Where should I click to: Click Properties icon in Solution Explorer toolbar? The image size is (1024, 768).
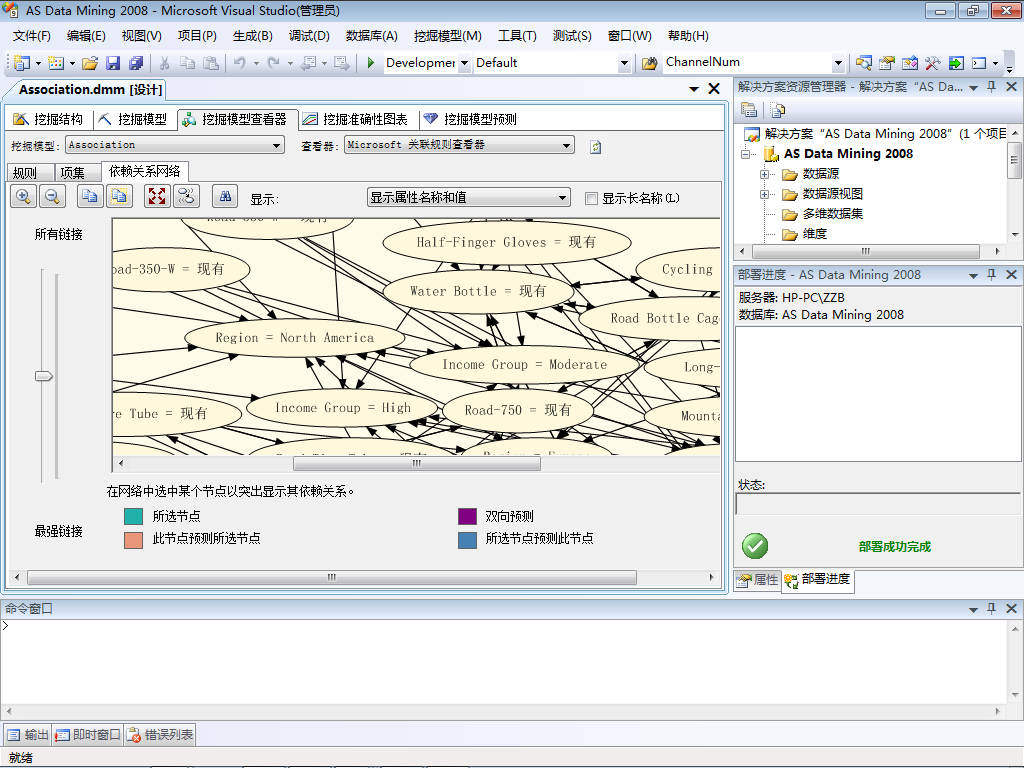[x=749, y=110]
